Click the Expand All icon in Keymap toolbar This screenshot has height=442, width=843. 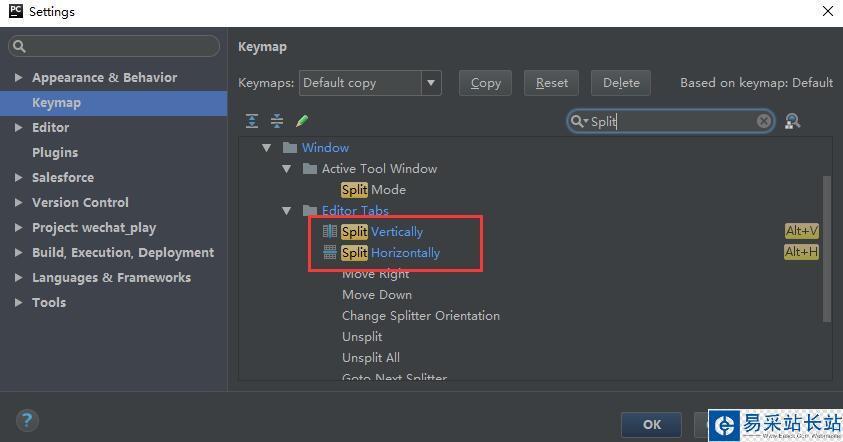tap(252, 121)
